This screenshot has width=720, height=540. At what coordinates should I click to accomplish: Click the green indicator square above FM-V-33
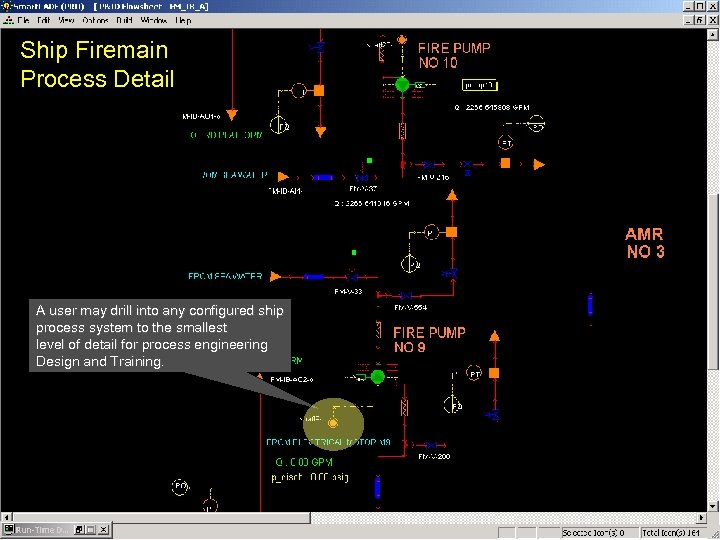pyautogui.click(x=354, y=253)
